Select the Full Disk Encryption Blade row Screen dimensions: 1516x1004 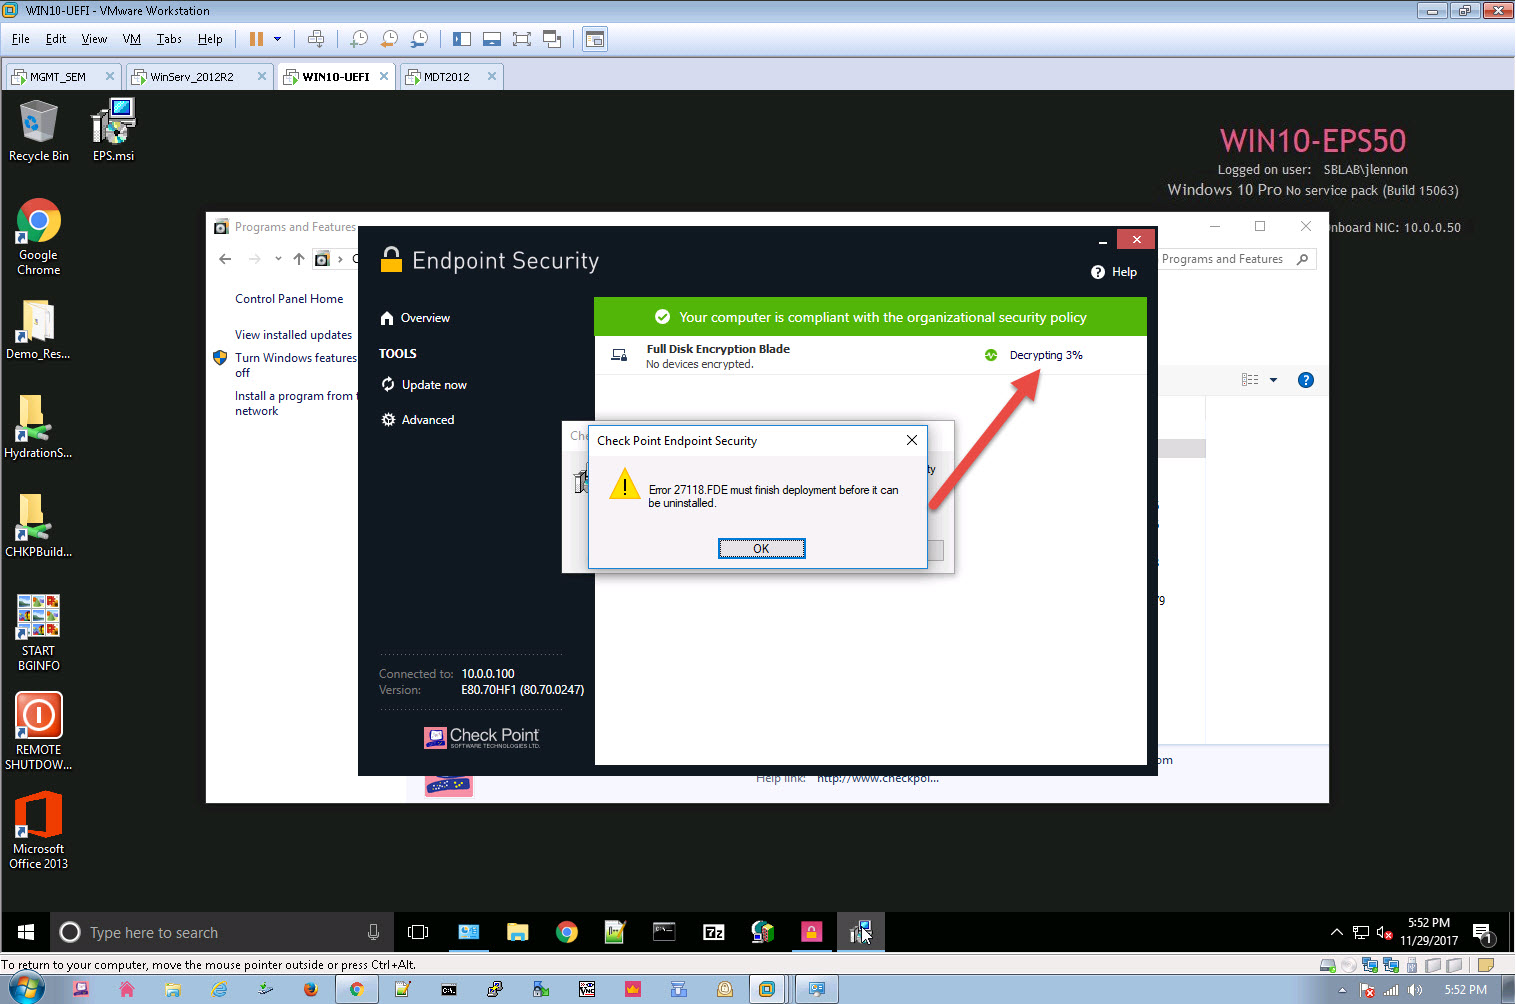point(870,356)
